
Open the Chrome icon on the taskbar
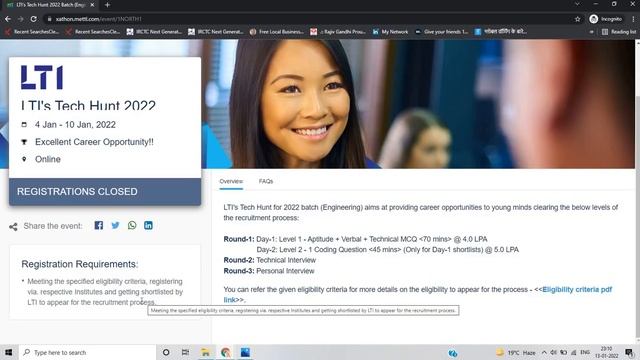[225, 352]
